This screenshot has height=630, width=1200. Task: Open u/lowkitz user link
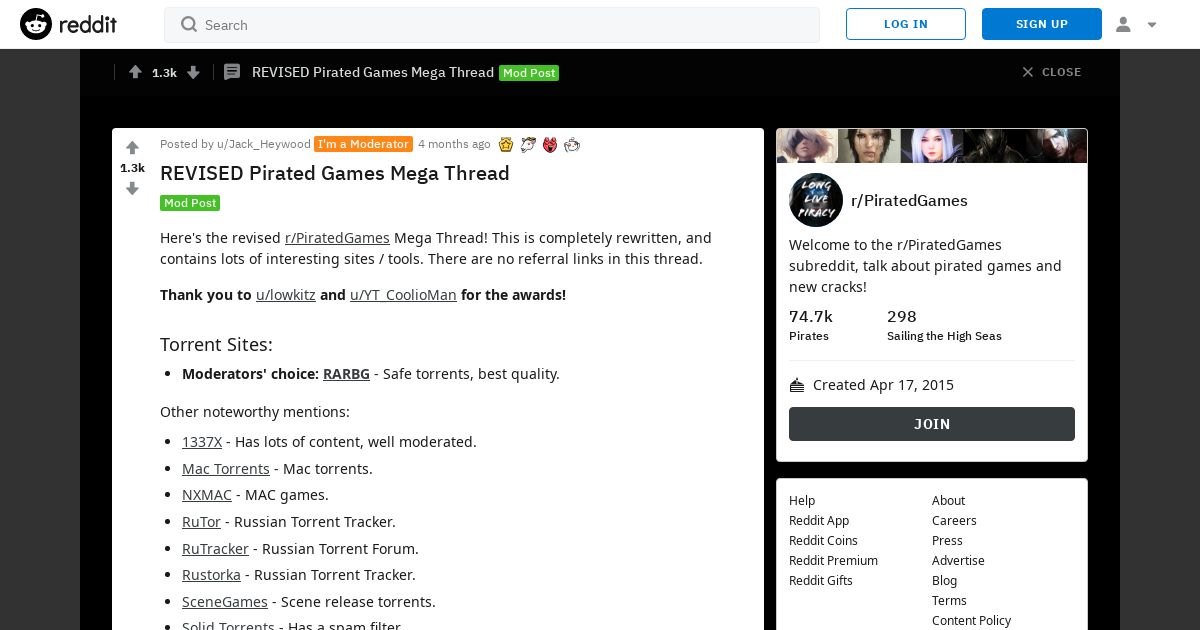coord(286,295)
